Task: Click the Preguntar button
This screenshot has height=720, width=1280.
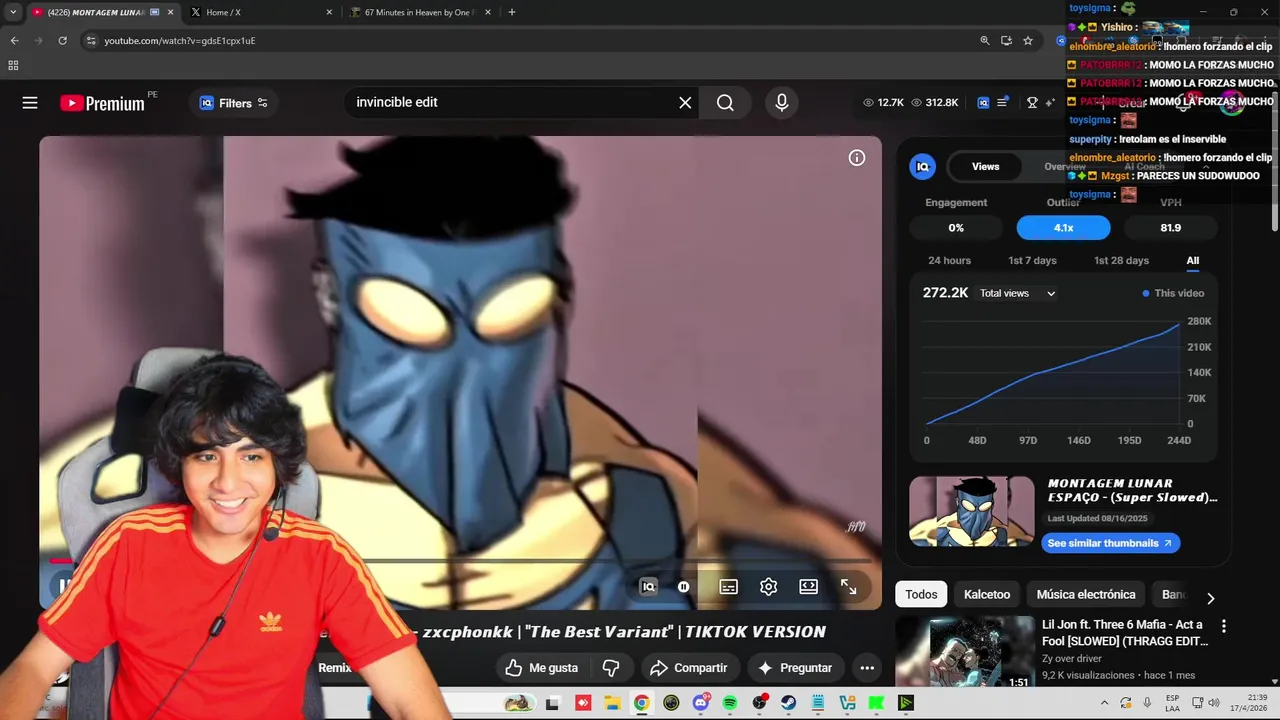Action: tap(795, 668)
